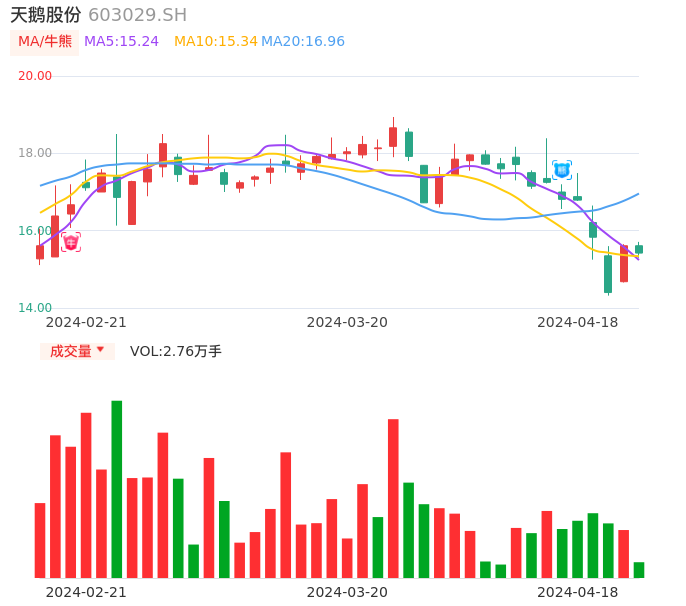Click the 2024-03-20 date label under price chart

pyautogui.click(x=347, y=322)
